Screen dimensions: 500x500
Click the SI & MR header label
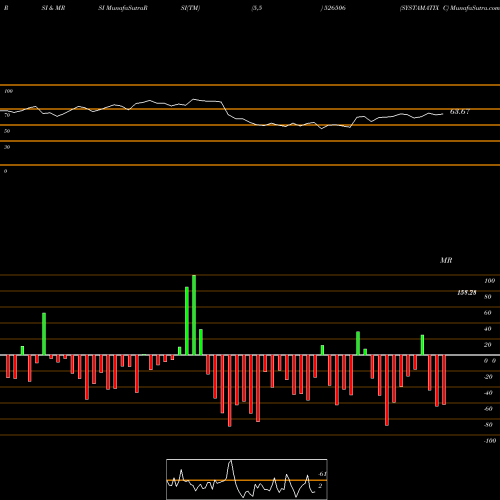point(53,8)
